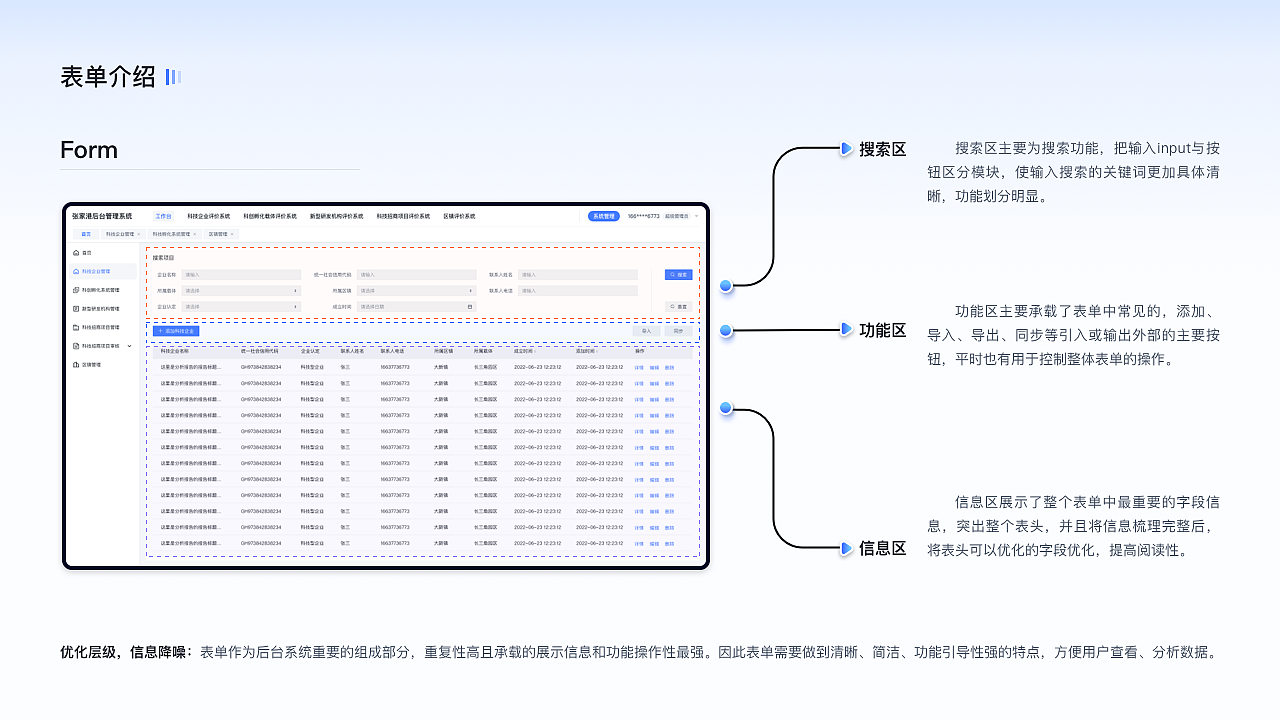Image resolution: width=1280 pixels, height=720 pixels.
Task: Open the 所属载体 dropdown
Action: coord(241,291)
